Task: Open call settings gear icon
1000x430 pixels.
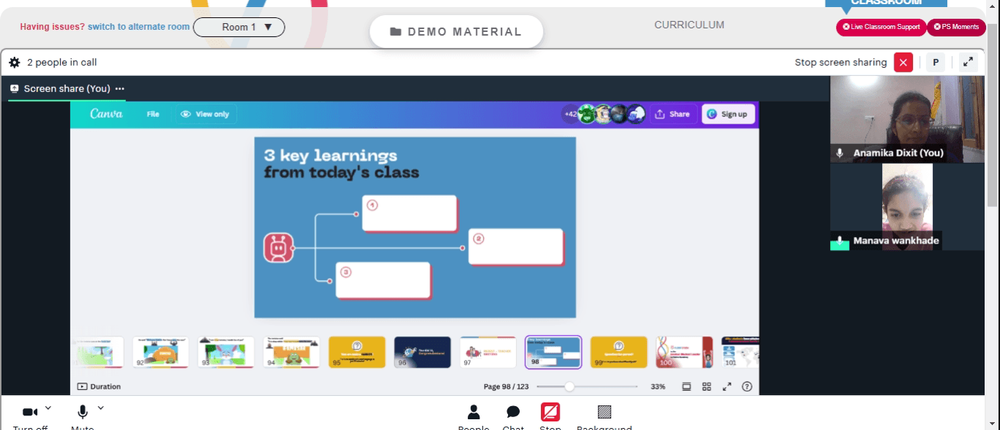Action: tap(14, 63)
